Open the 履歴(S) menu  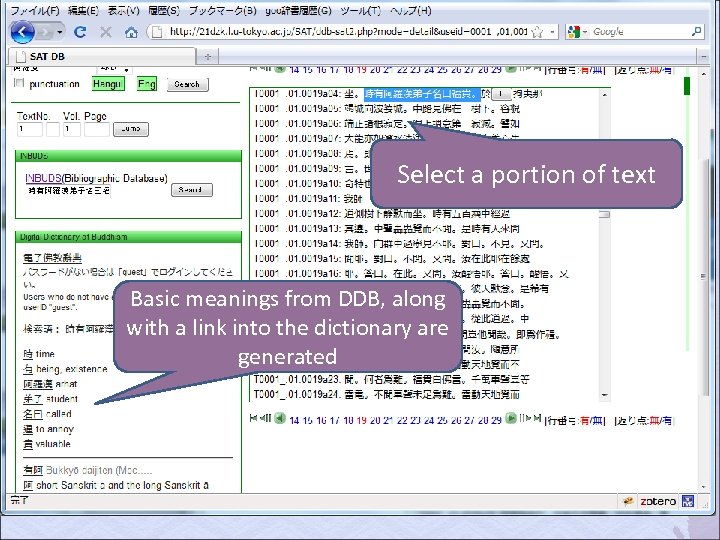(x=164, y=11)
